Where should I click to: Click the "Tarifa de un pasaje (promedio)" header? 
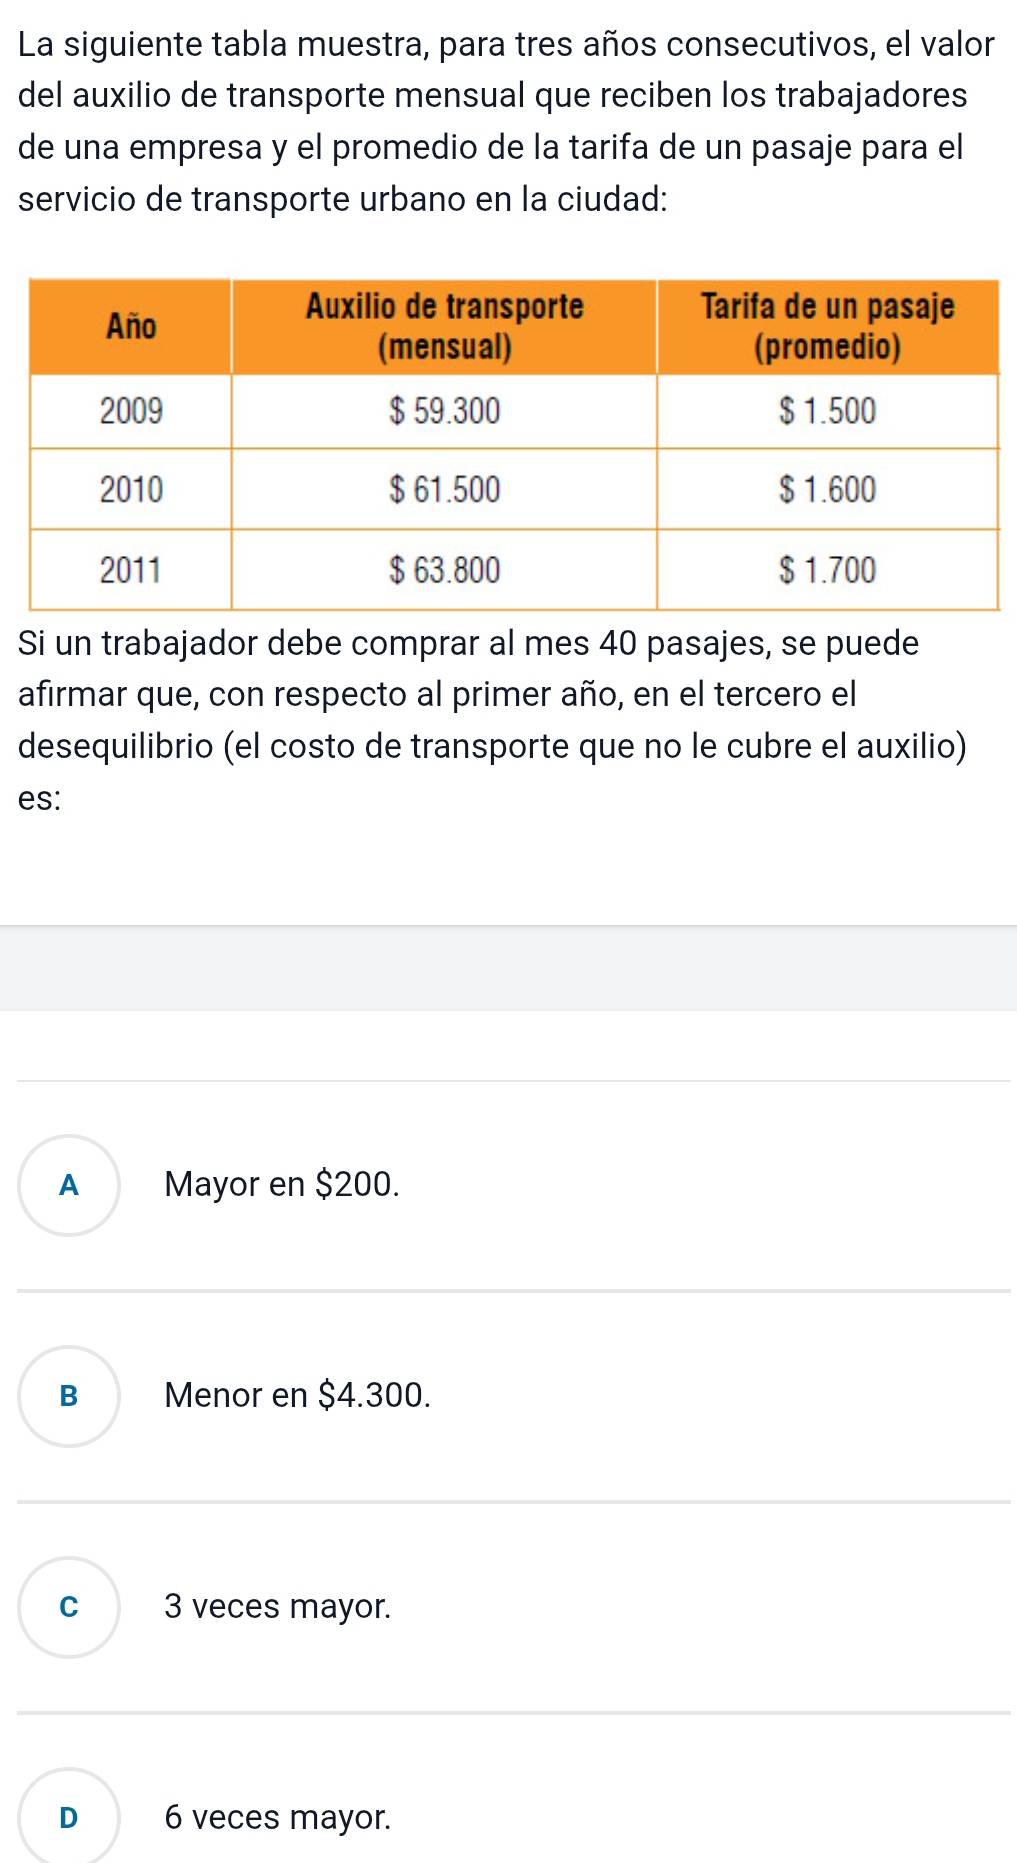tap(827, 327)
